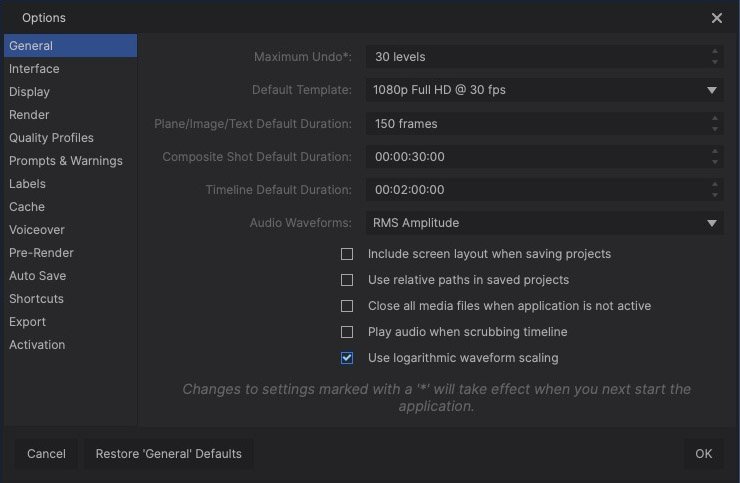Go to the Auto Save settings
Viewport: 740px width, 483px height.
[x=37, y=276]
